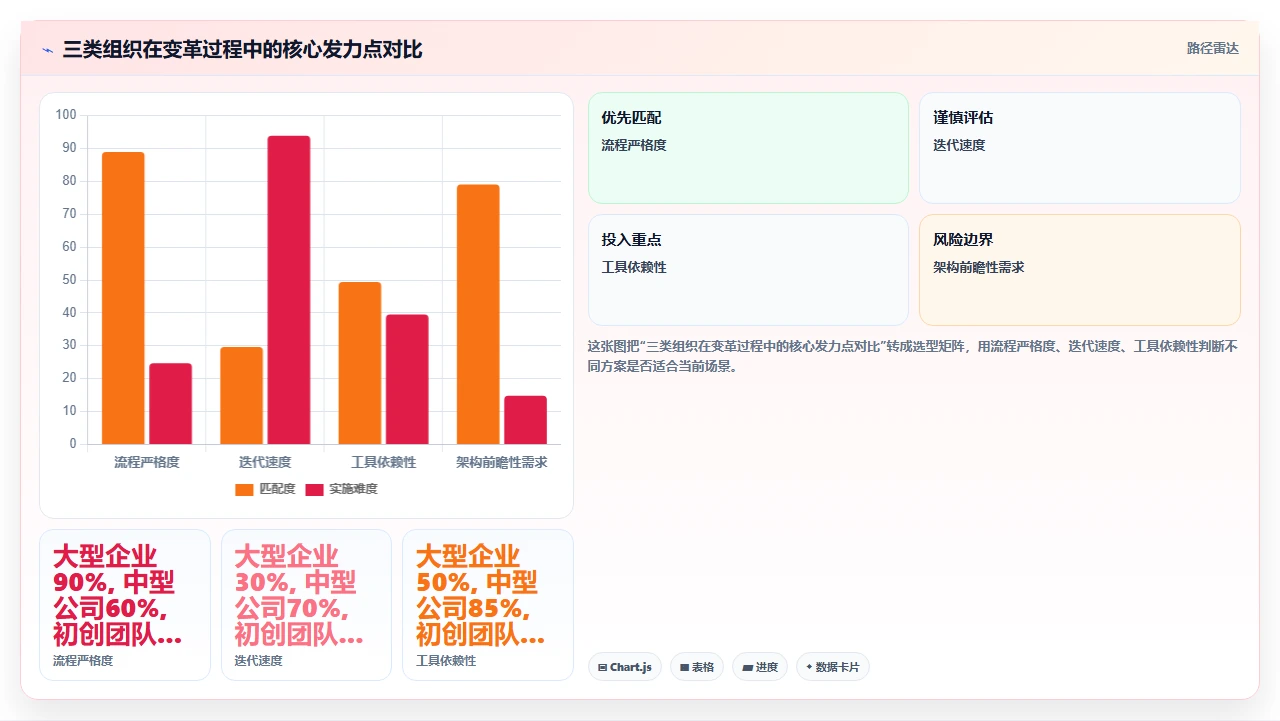Click orange 匹配度 bar for 流程严格度
The height and width of the screenshot is (721, 1280).
coord(123,298)
